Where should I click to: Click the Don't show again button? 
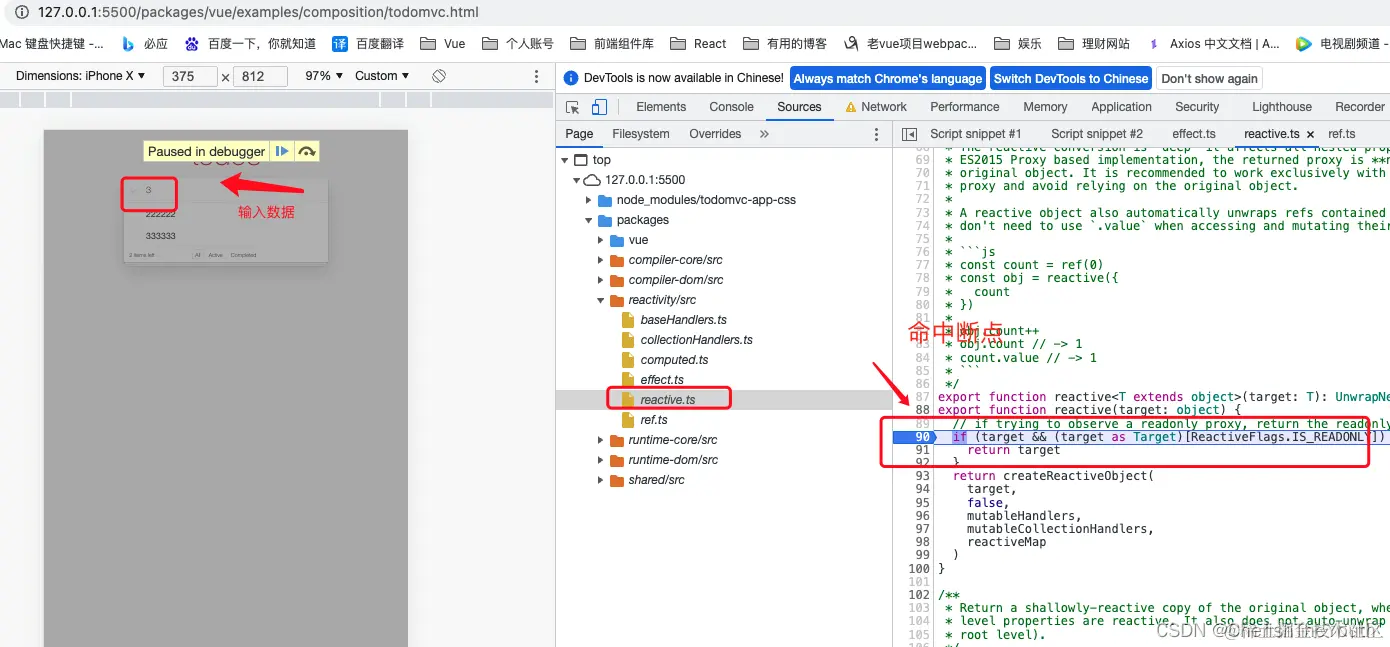[1209, 78]
